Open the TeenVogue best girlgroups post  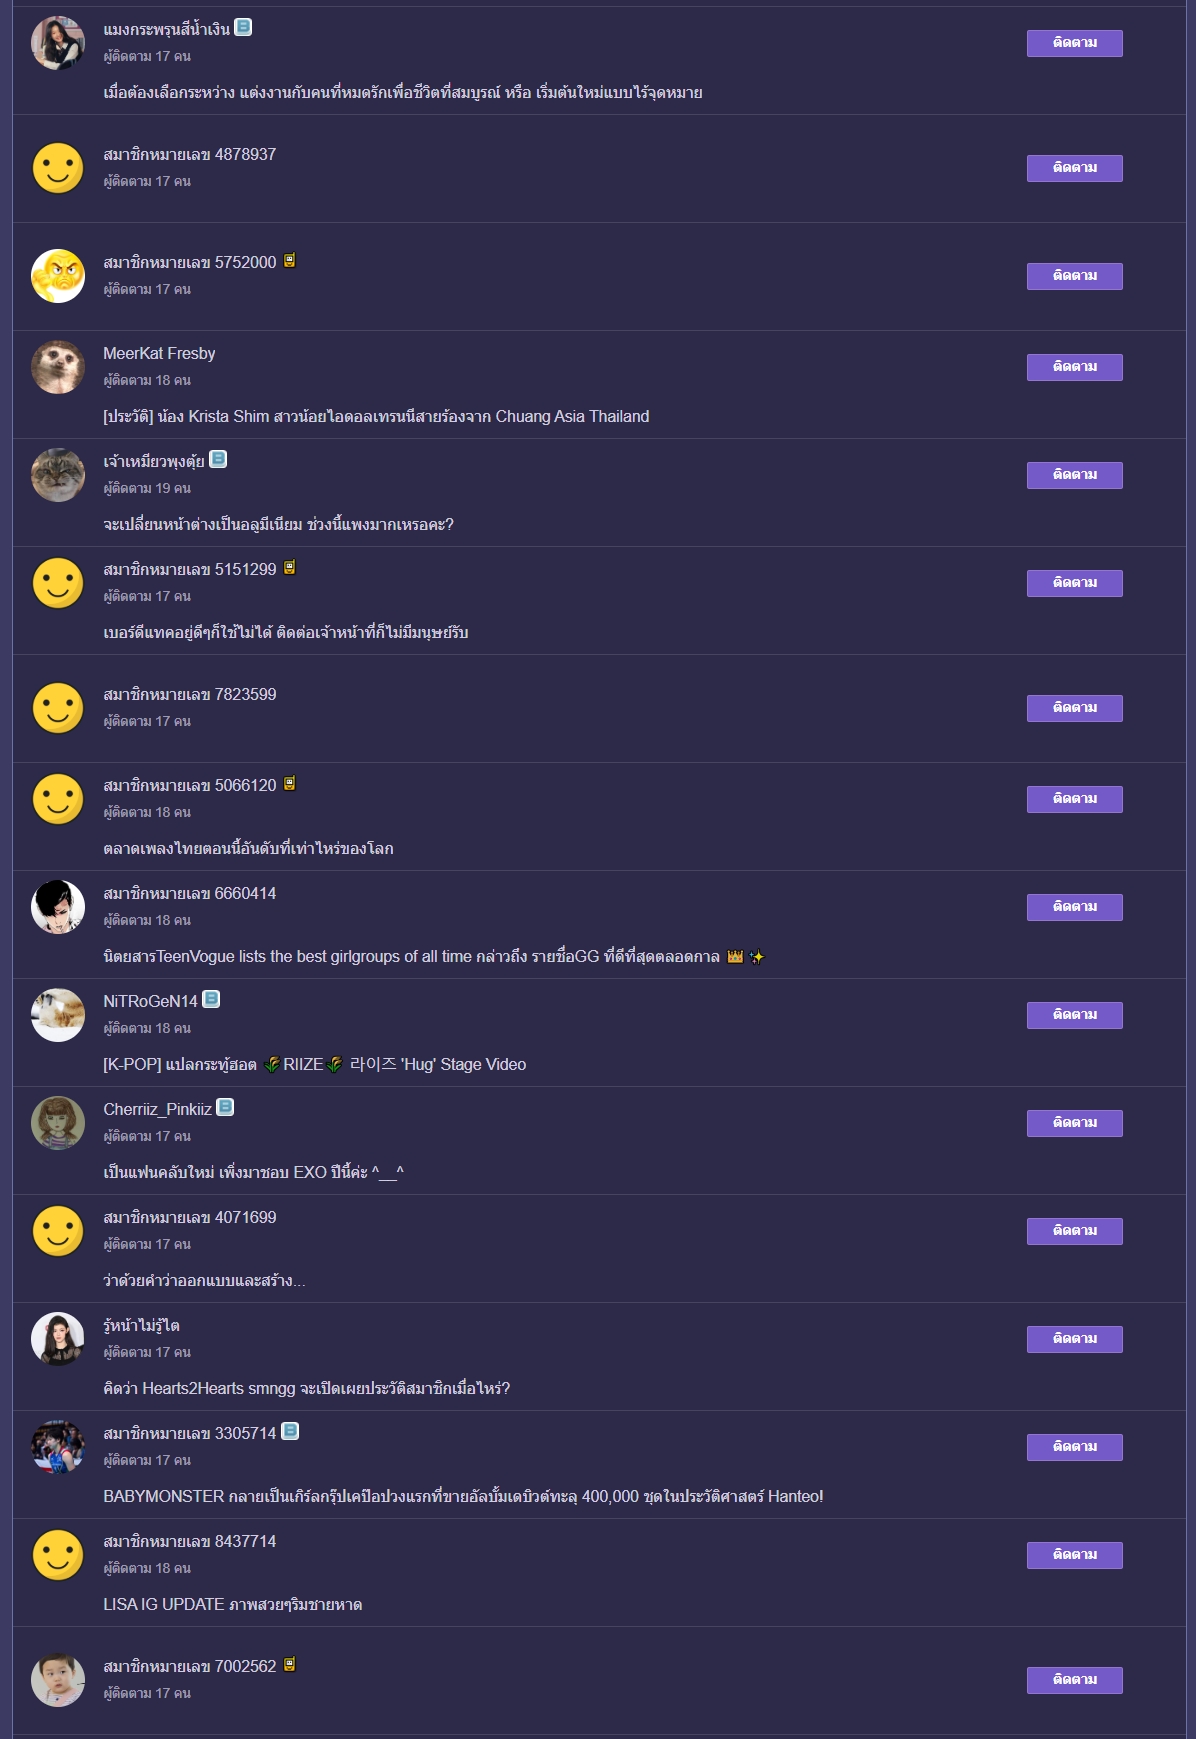(x=434, y=956)
